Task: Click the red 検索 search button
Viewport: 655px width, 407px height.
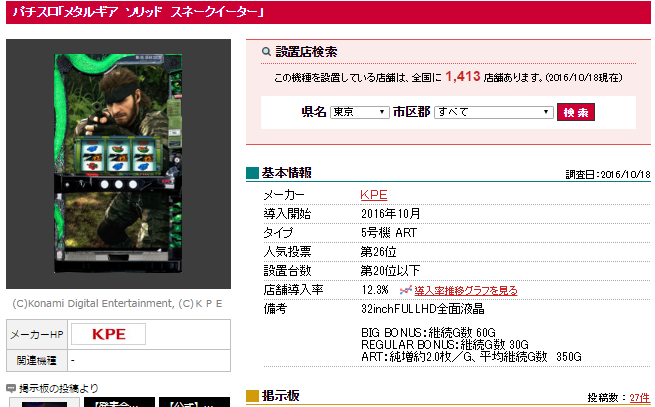Action: [x=576, y=112]
